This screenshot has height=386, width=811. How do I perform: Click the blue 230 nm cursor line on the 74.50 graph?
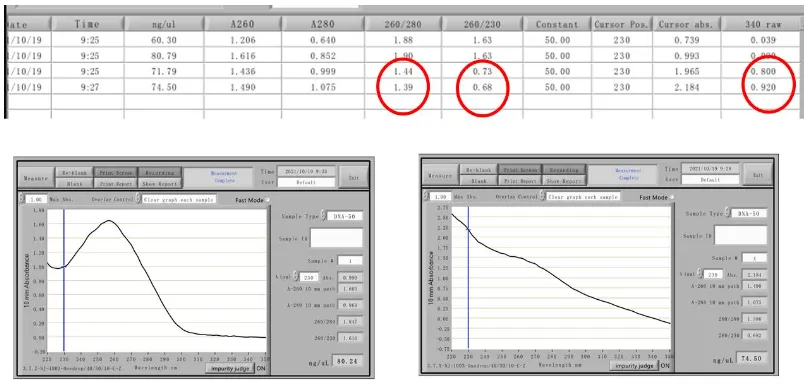(469, 277)
